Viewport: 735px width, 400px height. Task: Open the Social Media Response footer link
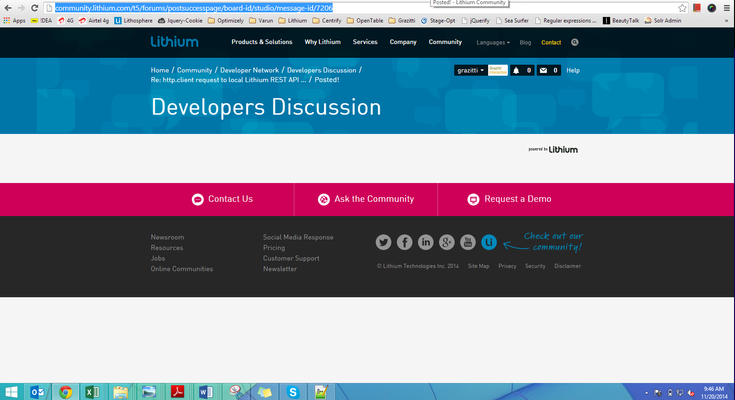coord(298,237)
